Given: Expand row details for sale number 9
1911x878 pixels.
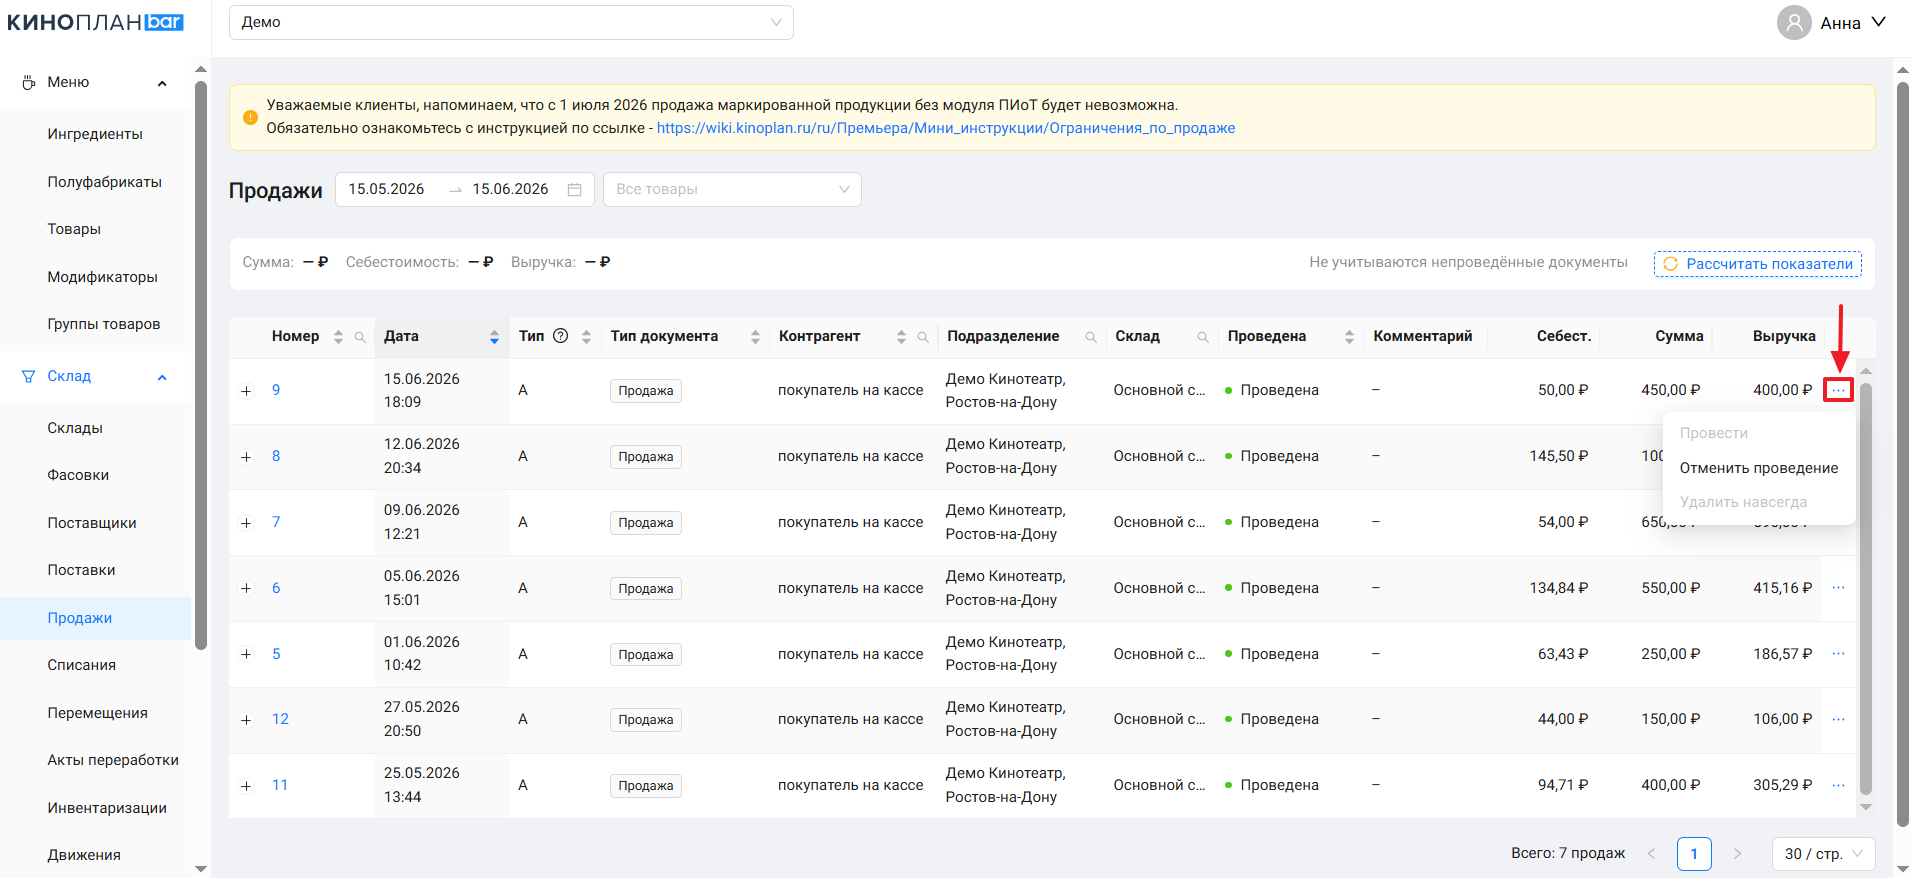Looking at the screenshot, I should 246,391.
